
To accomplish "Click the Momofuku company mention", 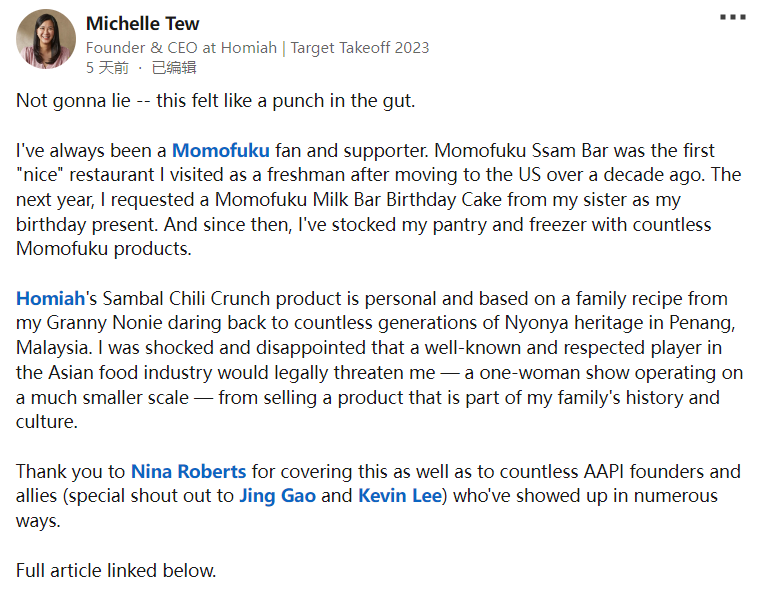I will [x=221, y=150].
